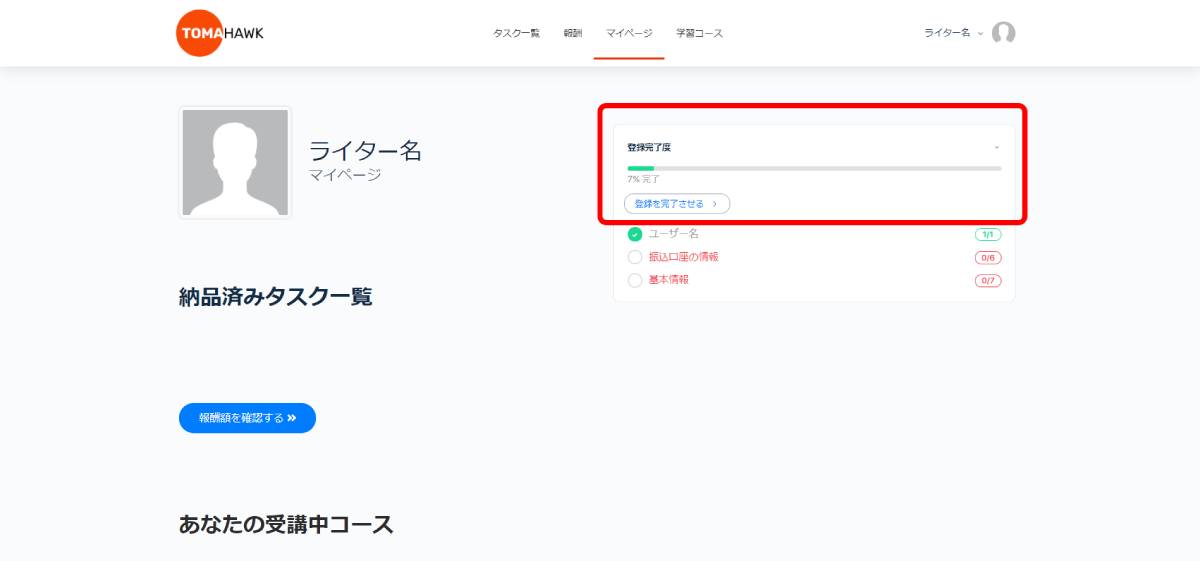
Task: Select the empty circle beside 基本情報
Action: 634,280
